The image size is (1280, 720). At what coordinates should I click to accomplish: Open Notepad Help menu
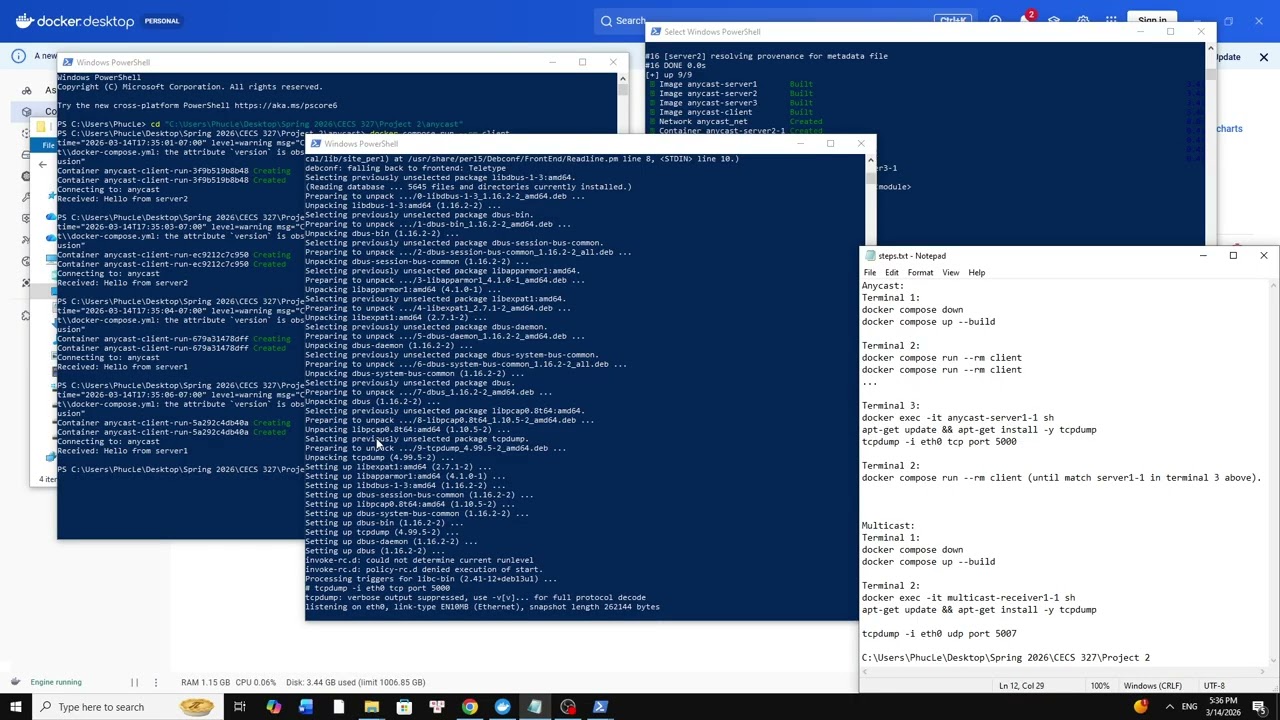coord(976,273)
